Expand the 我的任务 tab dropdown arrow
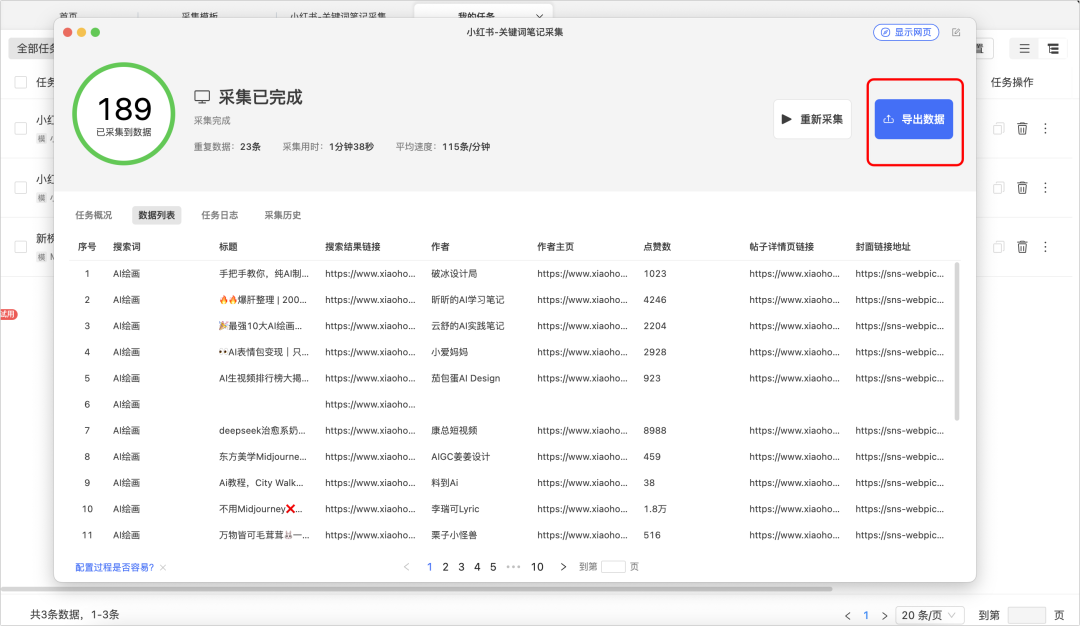 point(539,15)
